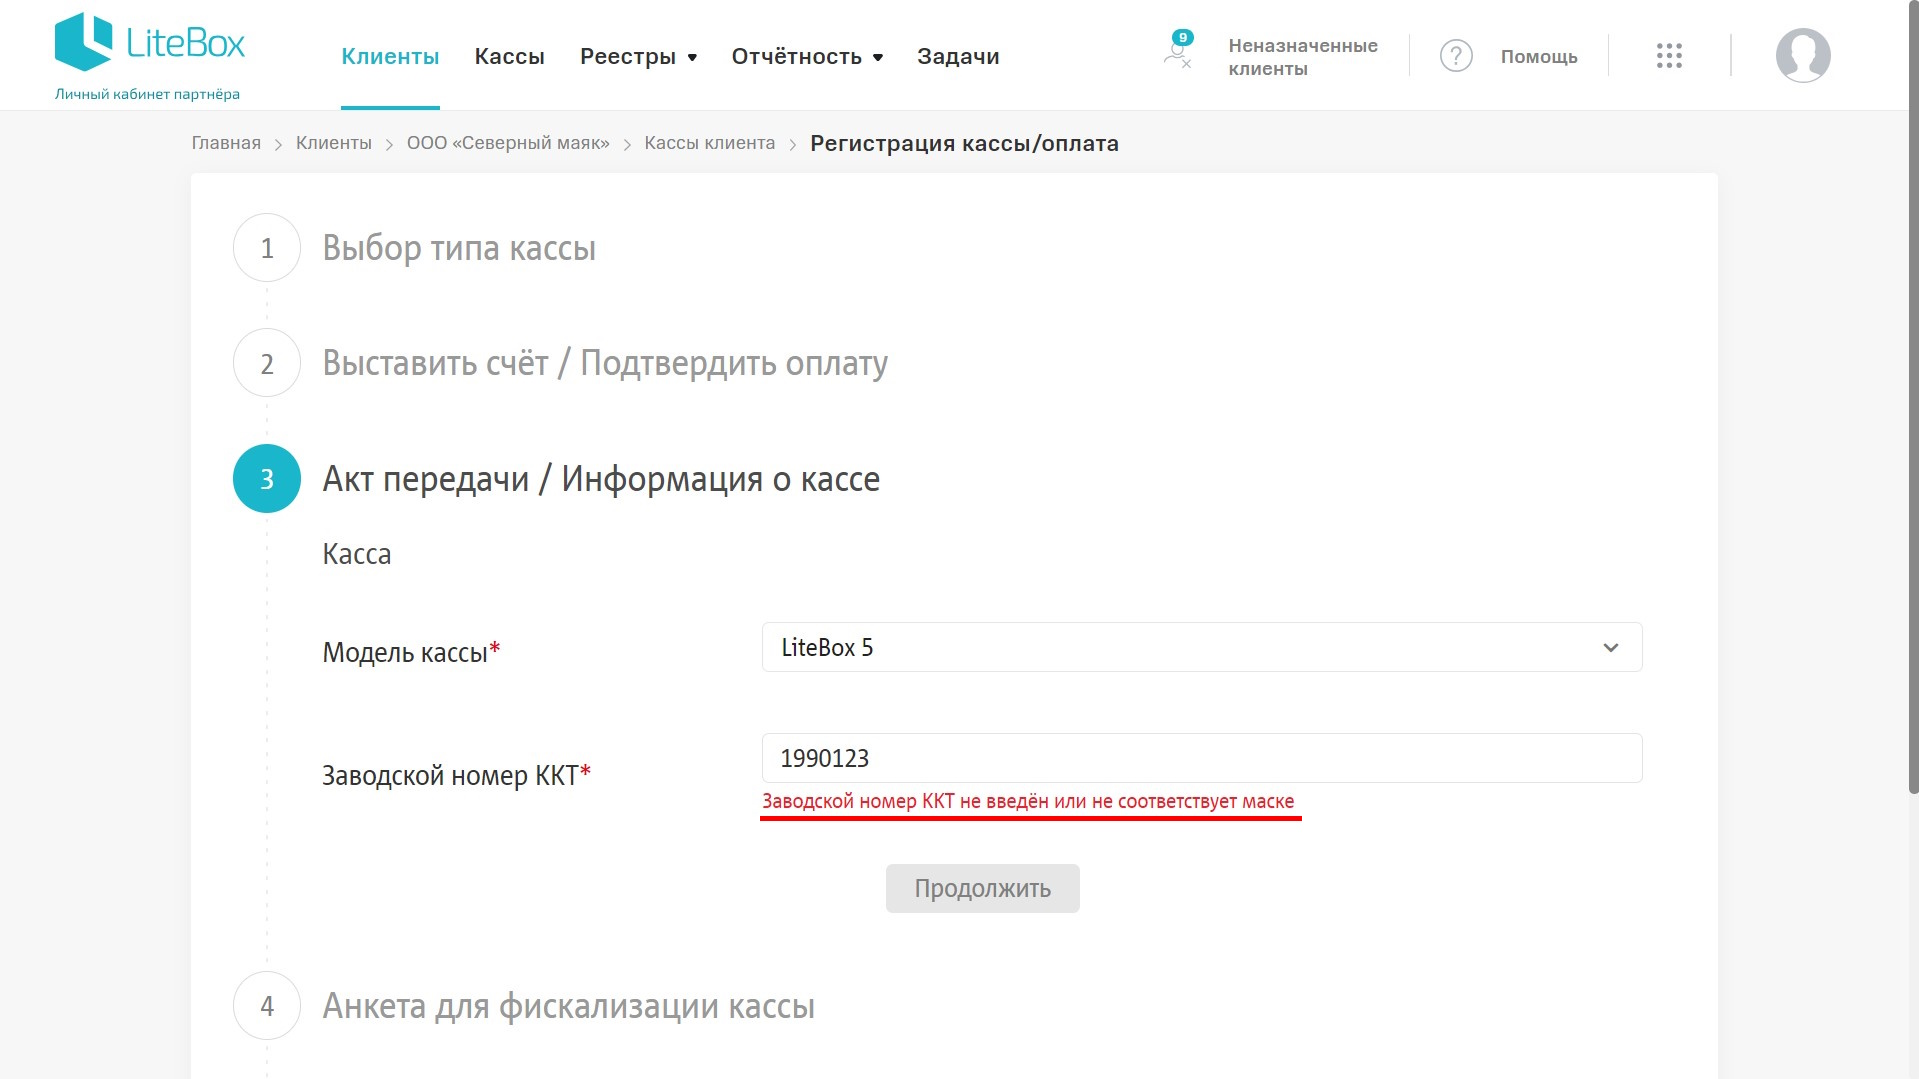
Task: Click the Касса section label
Action: tap(356, 554)
